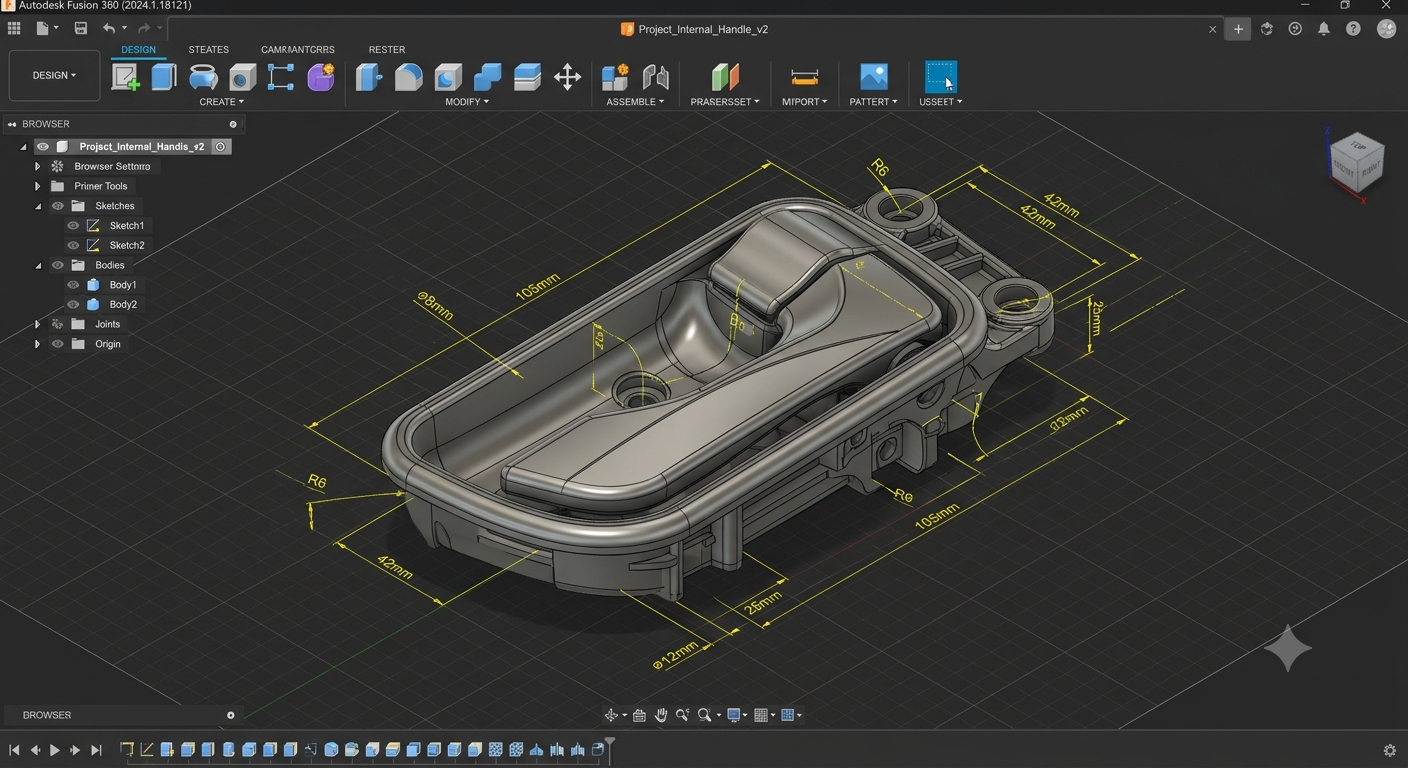Close the Project_Internal_Handle_v2 document tab
The image size is (1408, 768).
pos(1212,29)
